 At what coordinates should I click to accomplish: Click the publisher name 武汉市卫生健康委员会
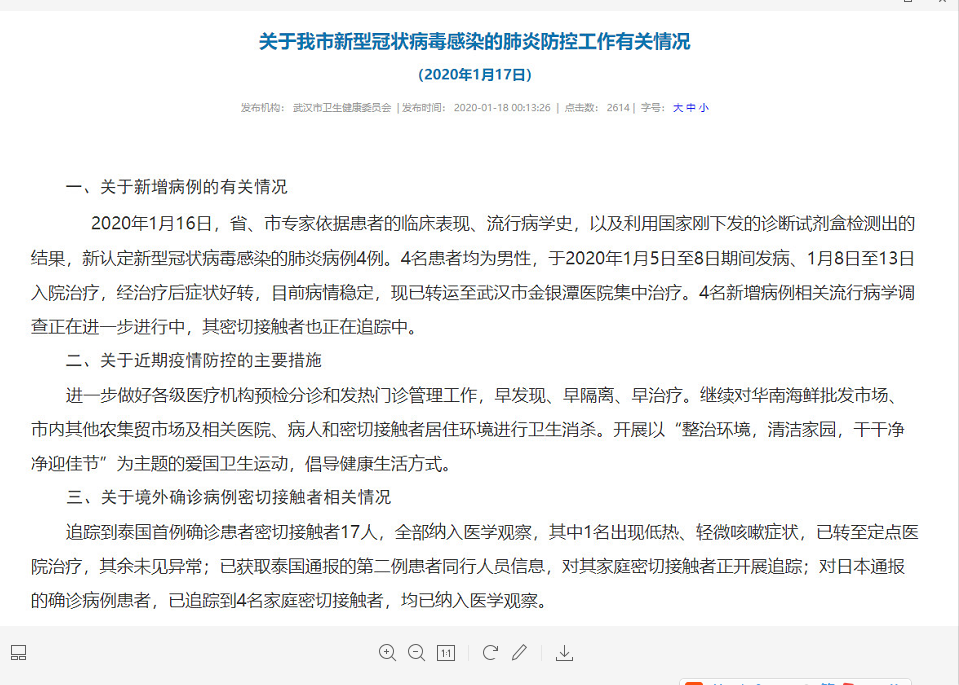(341, 107)
